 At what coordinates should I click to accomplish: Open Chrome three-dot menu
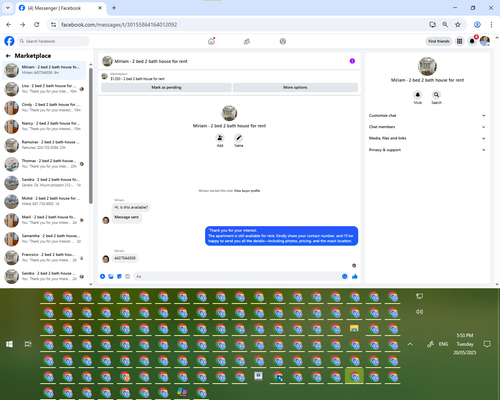pos(491,25)
